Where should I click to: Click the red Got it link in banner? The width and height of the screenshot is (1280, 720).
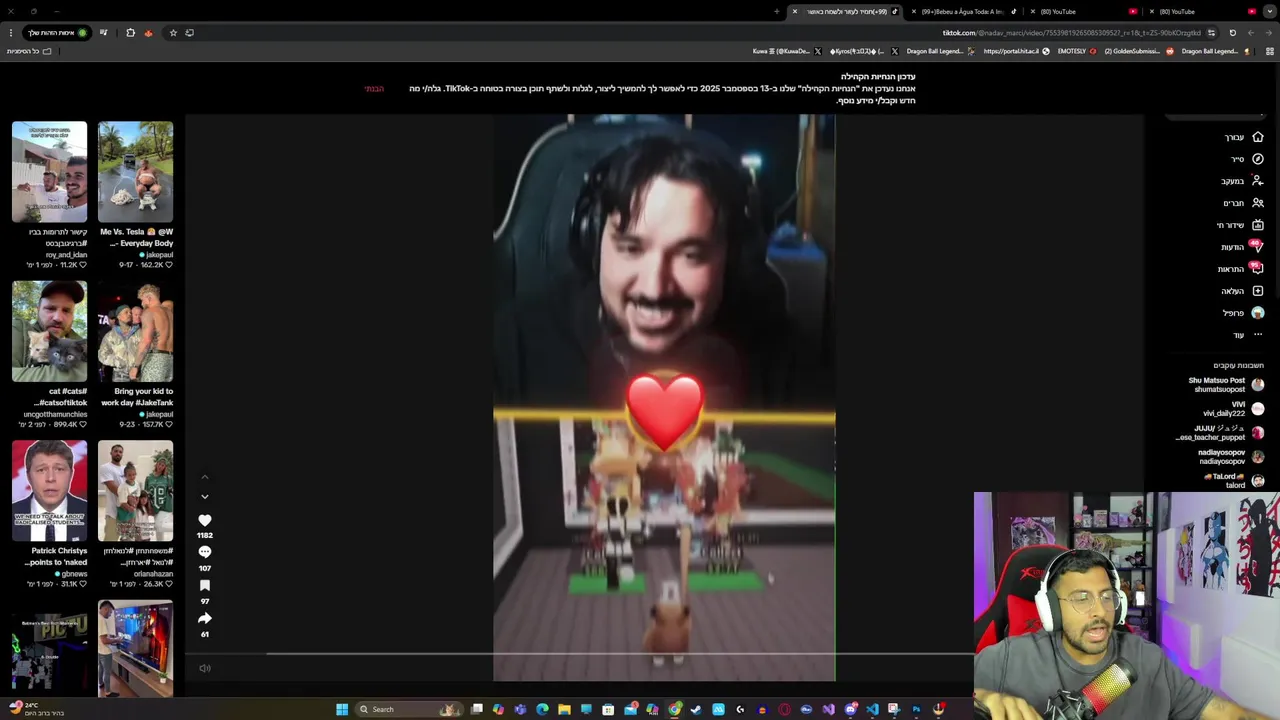coord(374,89)
